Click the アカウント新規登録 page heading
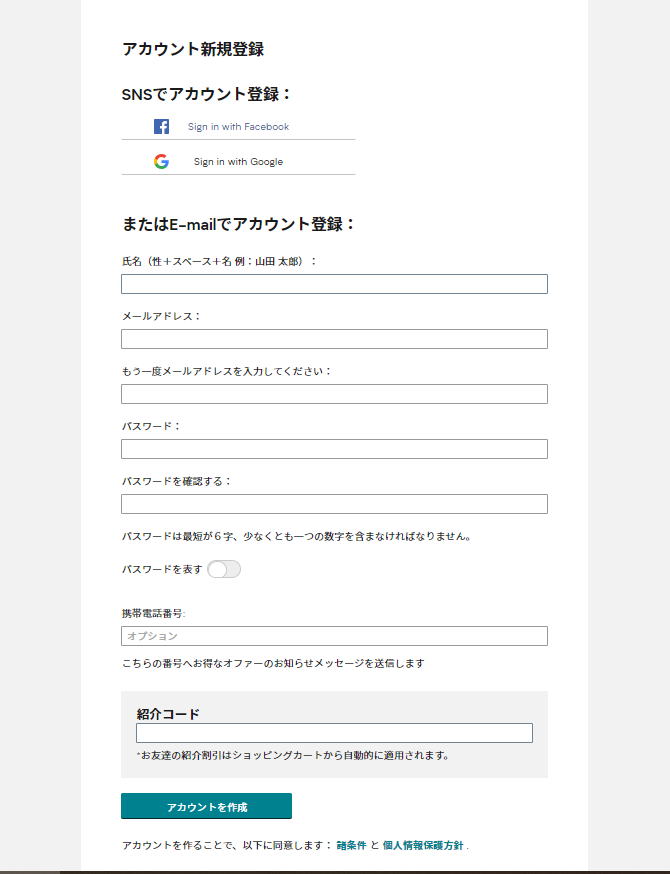The height and width of the screenshot is (874, 670). [x=193, y=49]
